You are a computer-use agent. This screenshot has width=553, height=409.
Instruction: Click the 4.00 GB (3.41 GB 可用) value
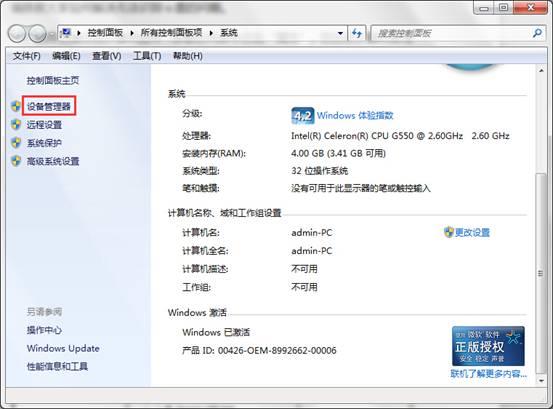coord(338,153)
